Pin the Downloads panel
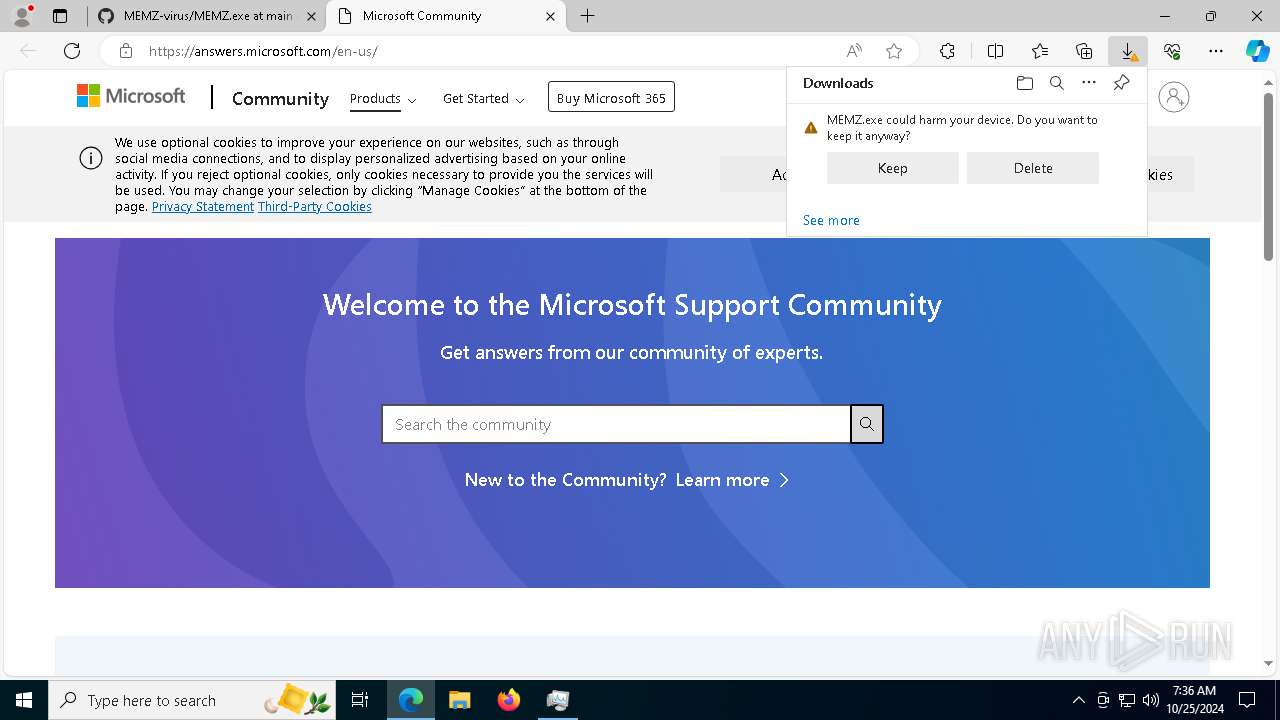 click(1121, 83)
